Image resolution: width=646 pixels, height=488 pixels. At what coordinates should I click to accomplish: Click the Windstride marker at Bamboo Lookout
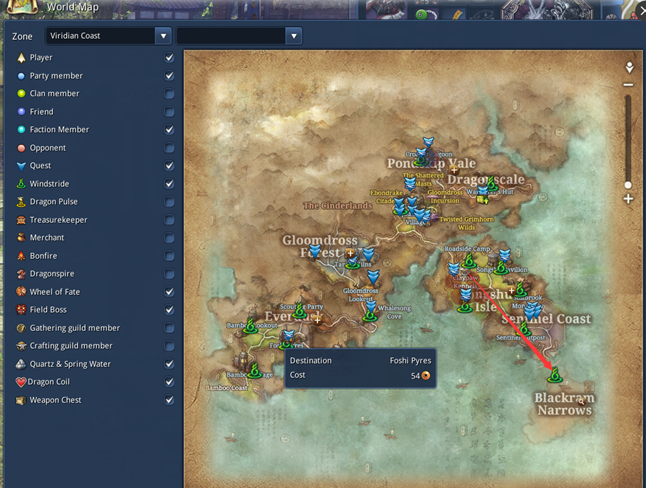point(250,326)
